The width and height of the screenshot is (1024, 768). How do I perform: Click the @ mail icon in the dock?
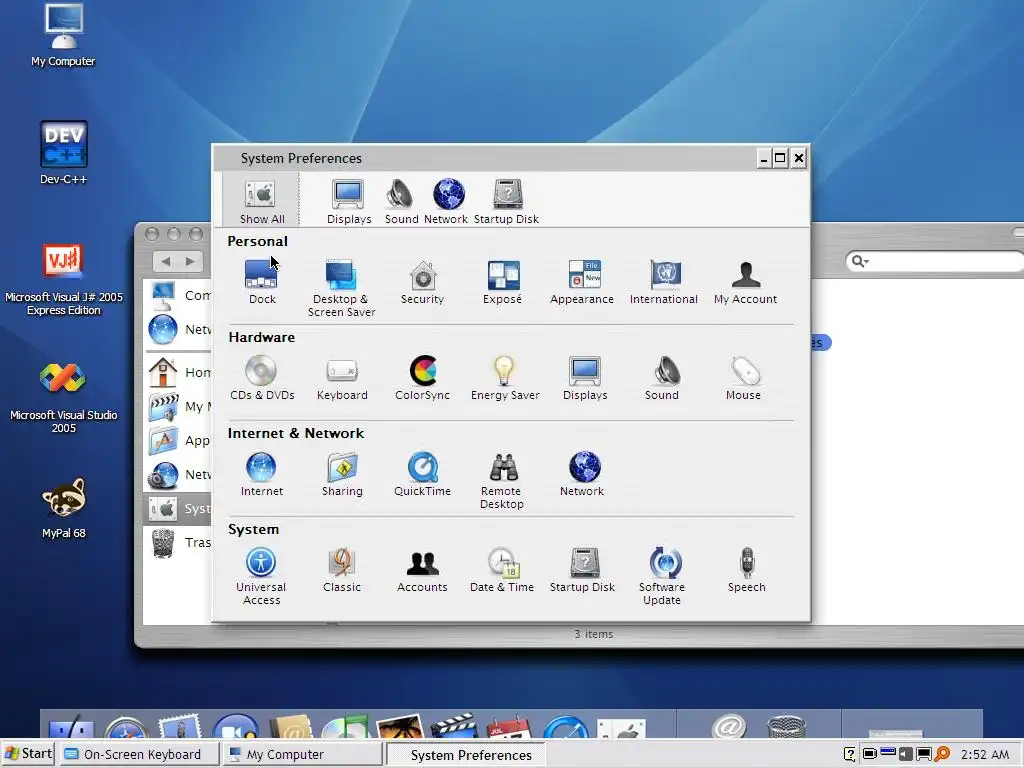click(x=728, y=726)
